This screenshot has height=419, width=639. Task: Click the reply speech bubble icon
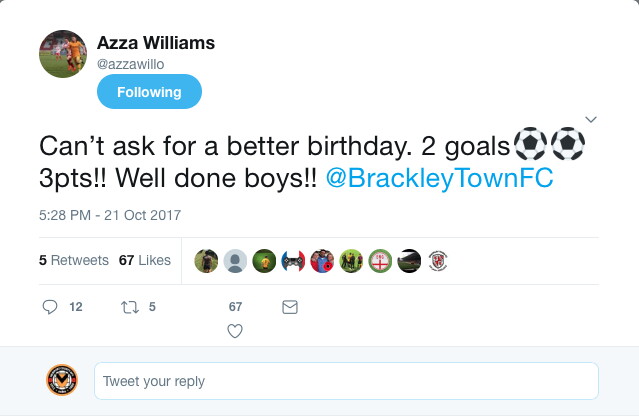click(x=51, y=308)
